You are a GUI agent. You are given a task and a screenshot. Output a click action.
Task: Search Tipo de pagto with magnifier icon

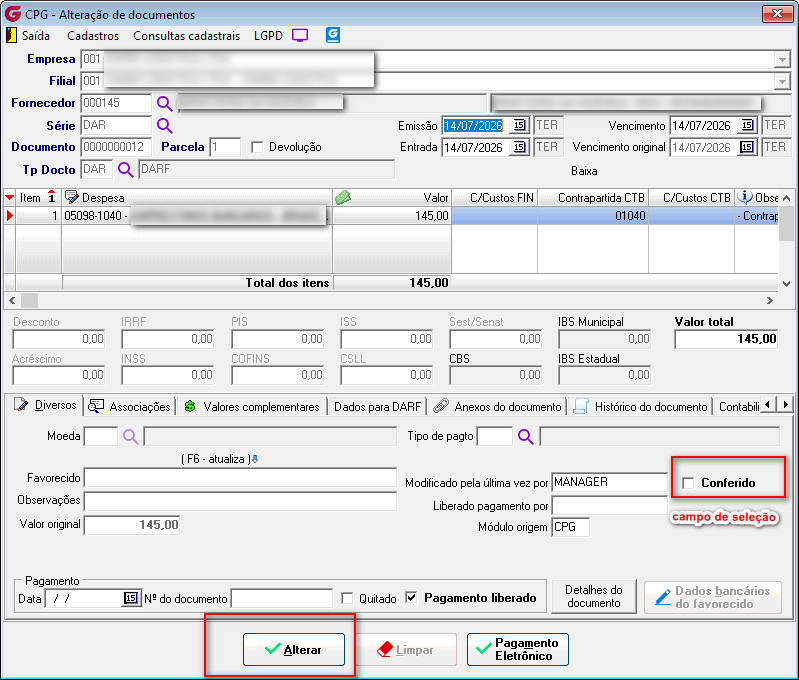click(x=525, y=436)
